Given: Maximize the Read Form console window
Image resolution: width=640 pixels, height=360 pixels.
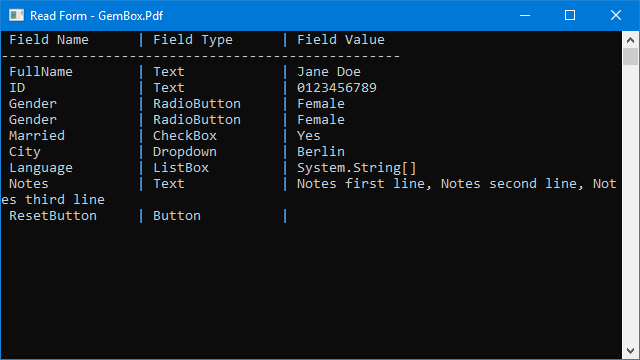Looking at the screenshot, I should (x=570, y=16).
